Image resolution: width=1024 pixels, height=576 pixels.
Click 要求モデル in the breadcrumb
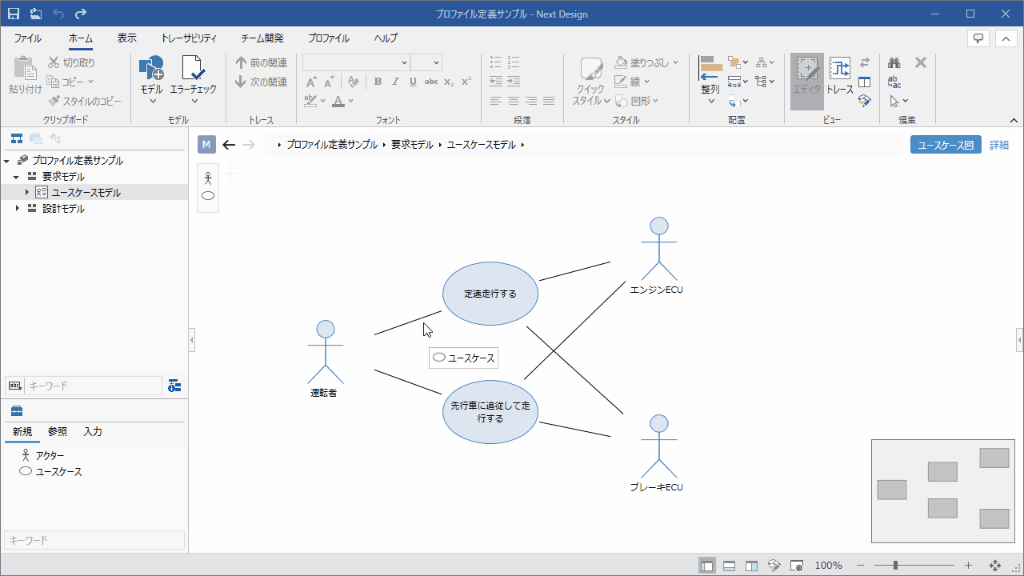(x=412, y=145)
